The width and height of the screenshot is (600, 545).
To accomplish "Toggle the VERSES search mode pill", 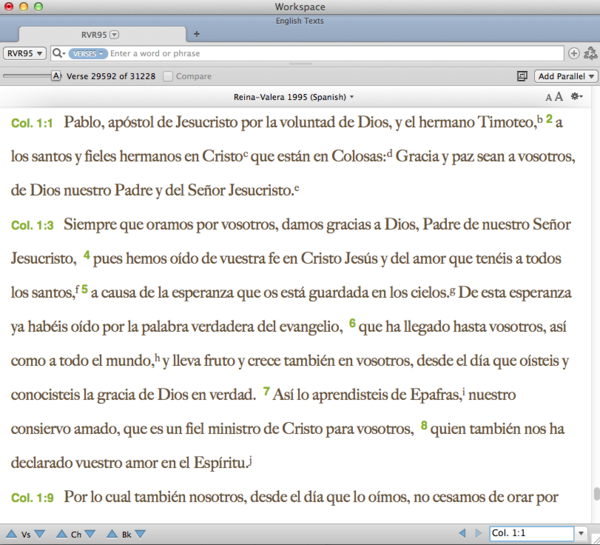I will 88,53.
